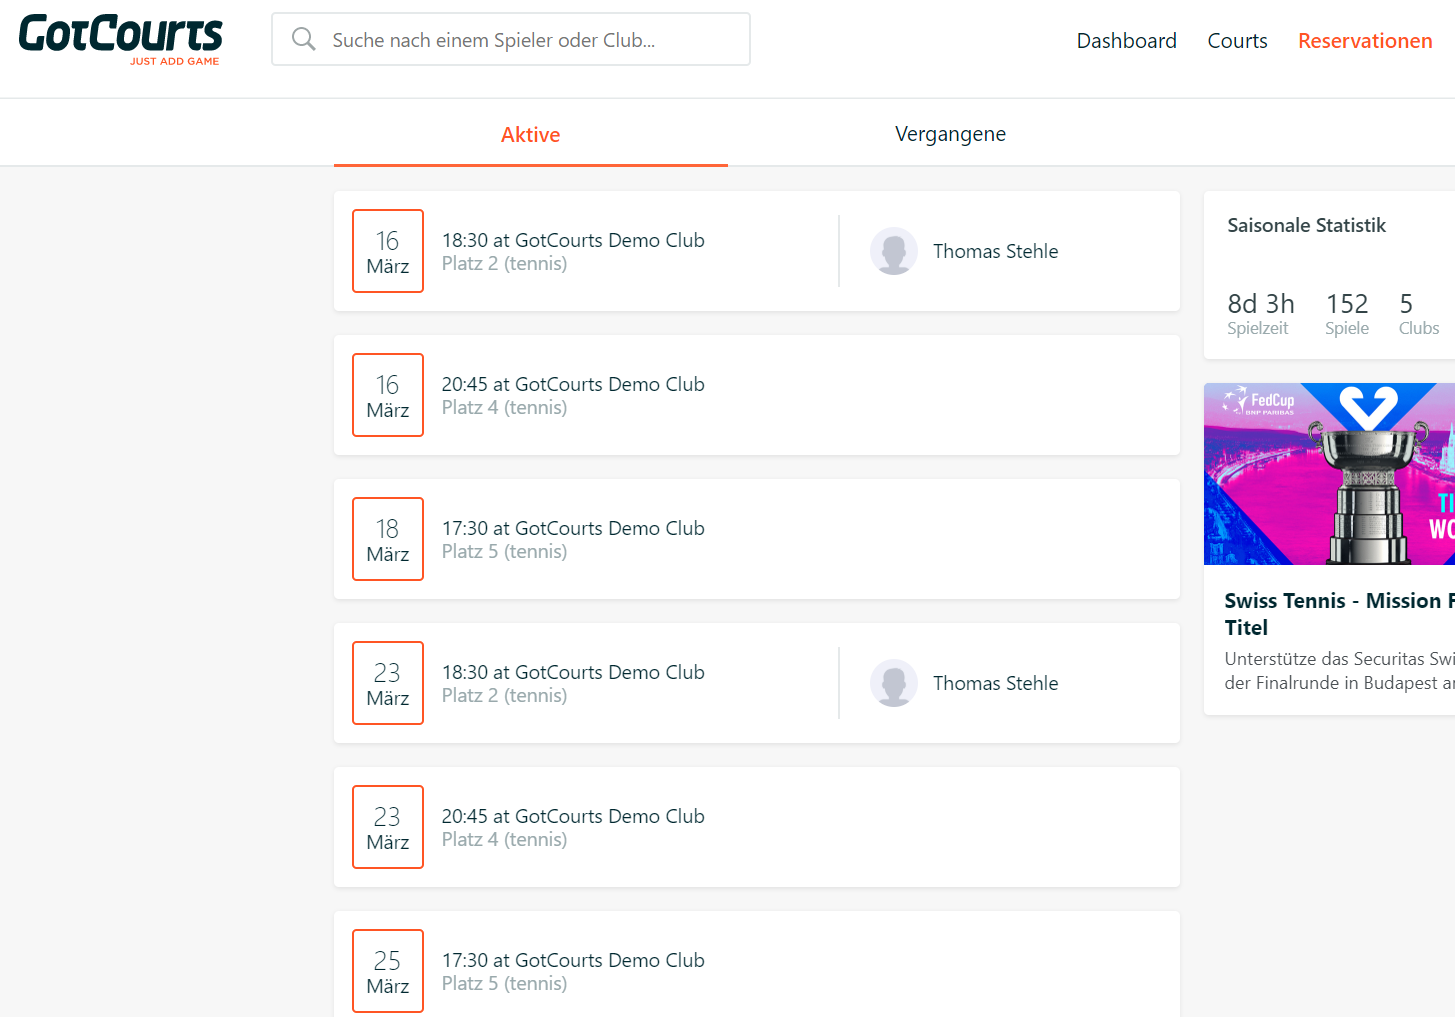Click Platz 5 (tennis) on 25 März
The height and width of the screenshot is (1017, 1455).
point(504,984)
